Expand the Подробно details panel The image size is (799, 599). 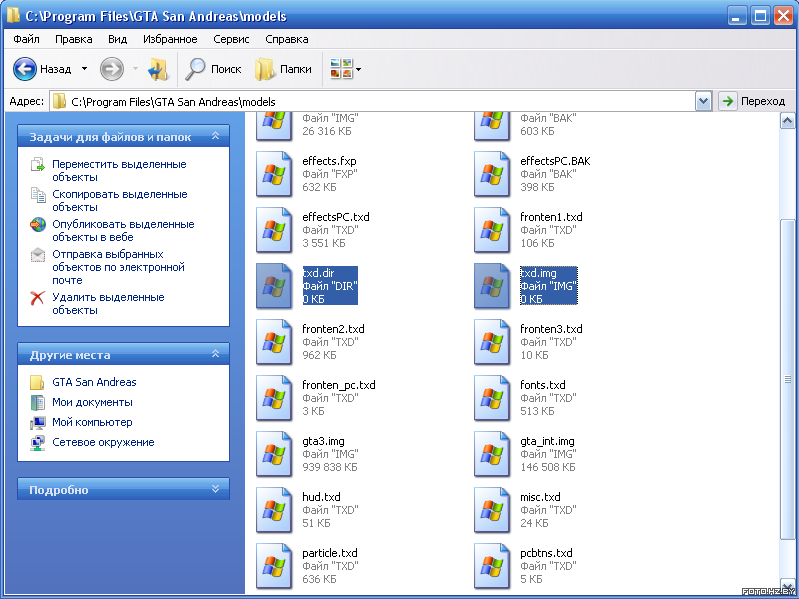click(216, 489)
